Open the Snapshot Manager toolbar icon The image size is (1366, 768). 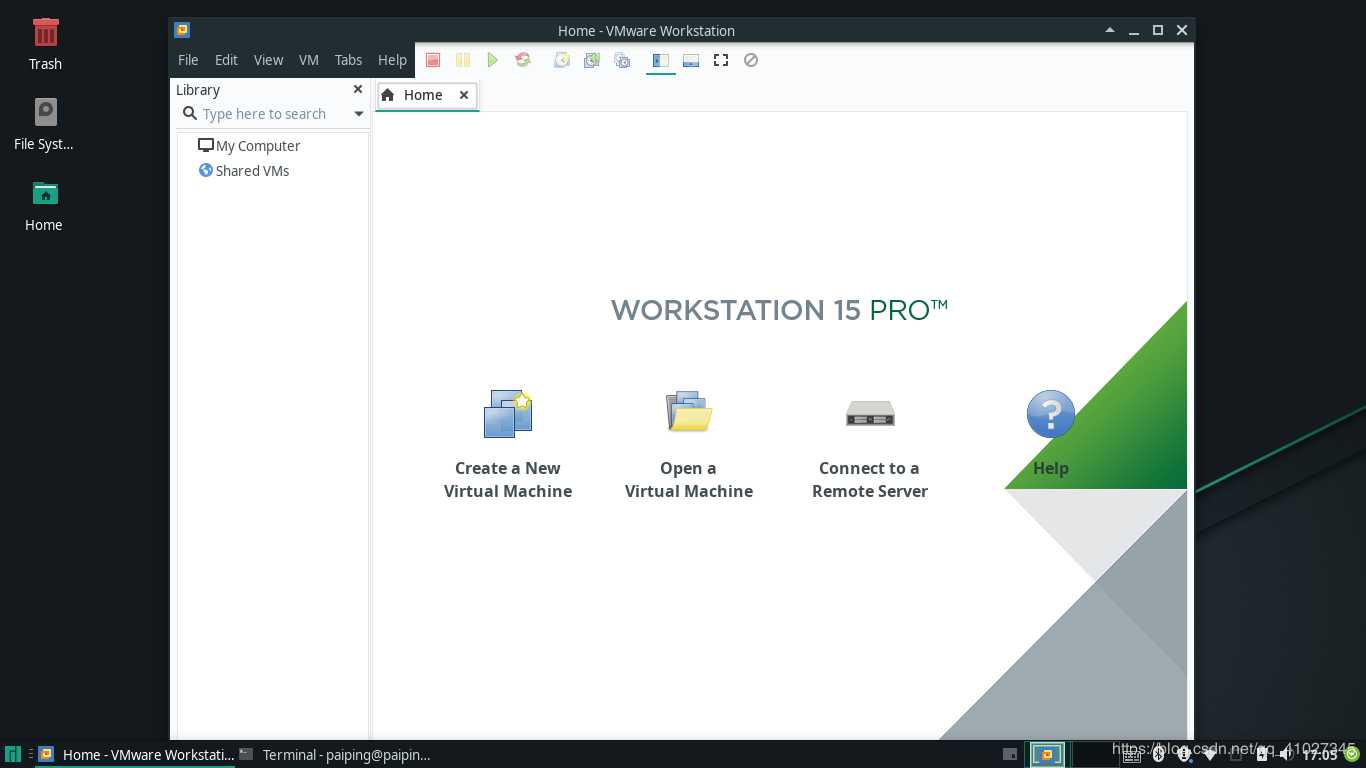pyautogui.click(x=622, y=60)
